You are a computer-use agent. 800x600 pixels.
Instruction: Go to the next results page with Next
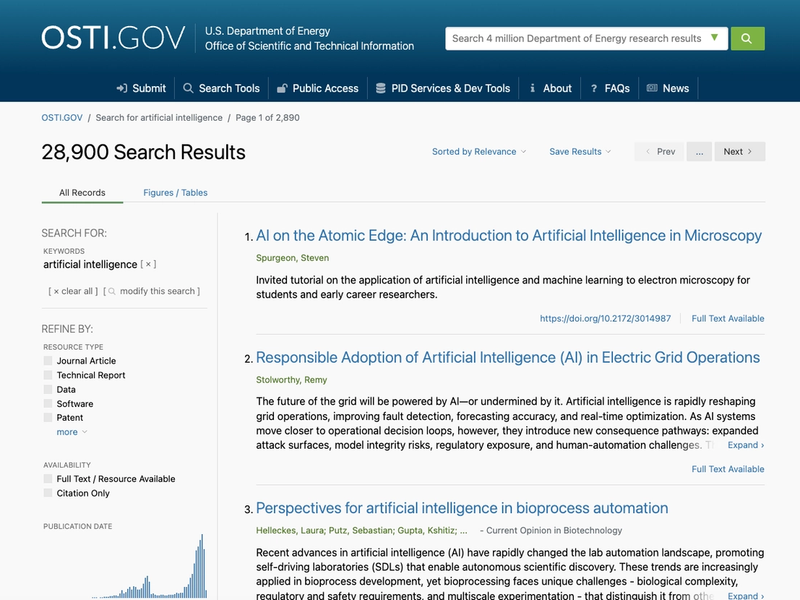pos(739,151)
